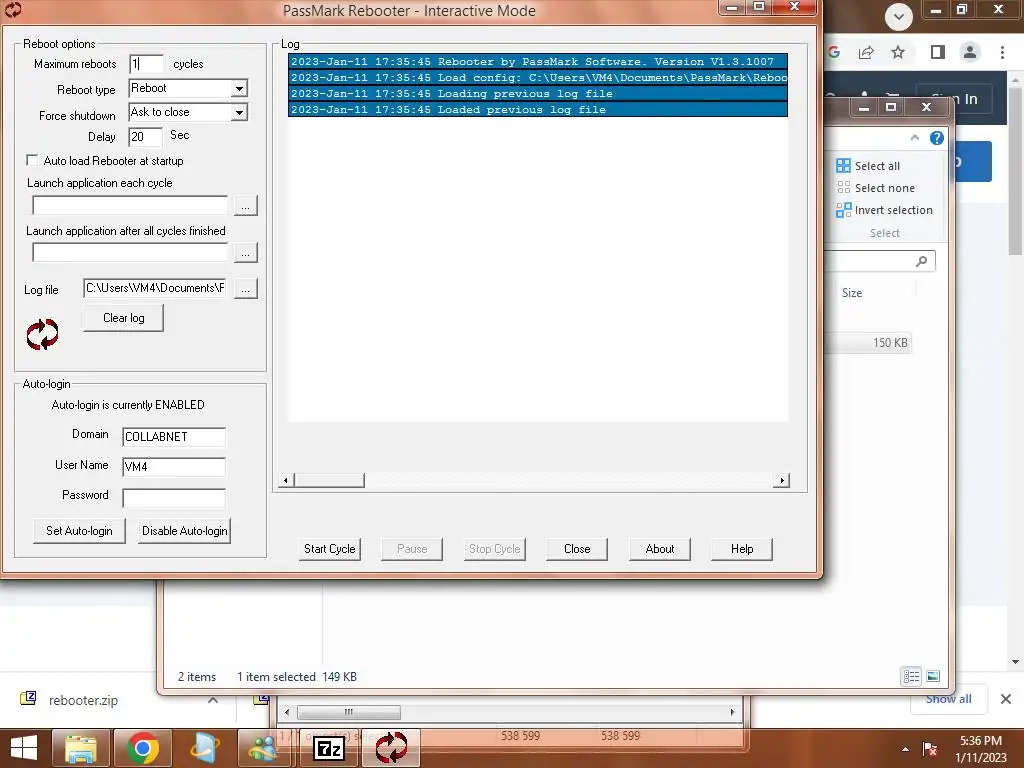Open Chrome from the taskbar
Viewport: 1024px width, 768px height.
tap(143, 748)
